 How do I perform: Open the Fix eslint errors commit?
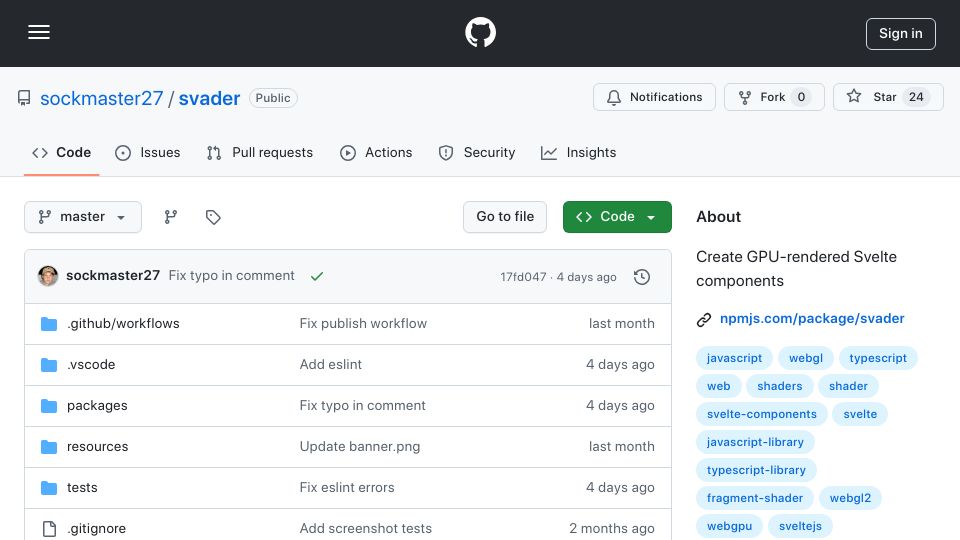[x=347, y=487]
